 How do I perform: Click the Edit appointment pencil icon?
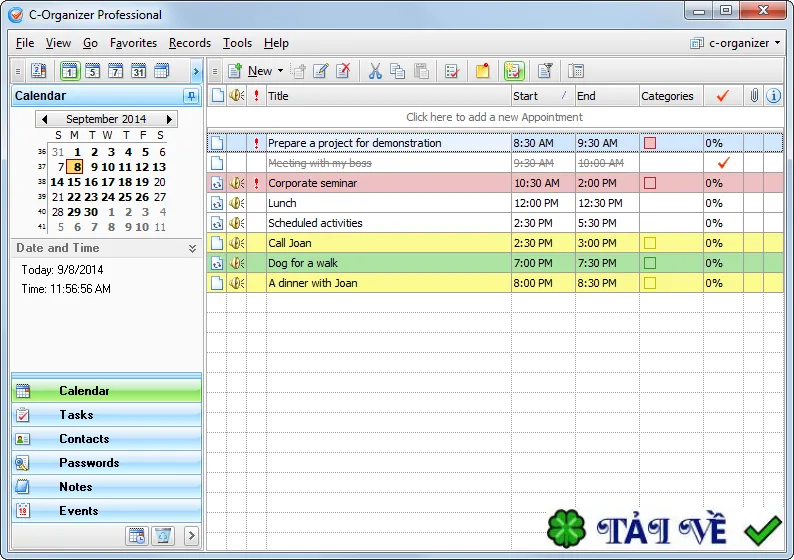321,71
